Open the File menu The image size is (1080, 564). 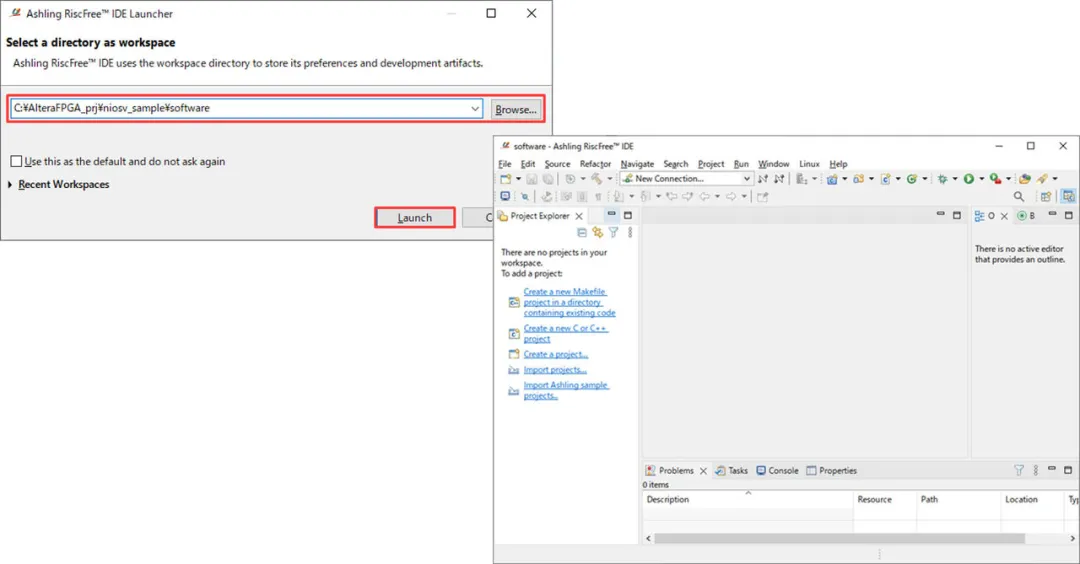(x=505, y=164)
